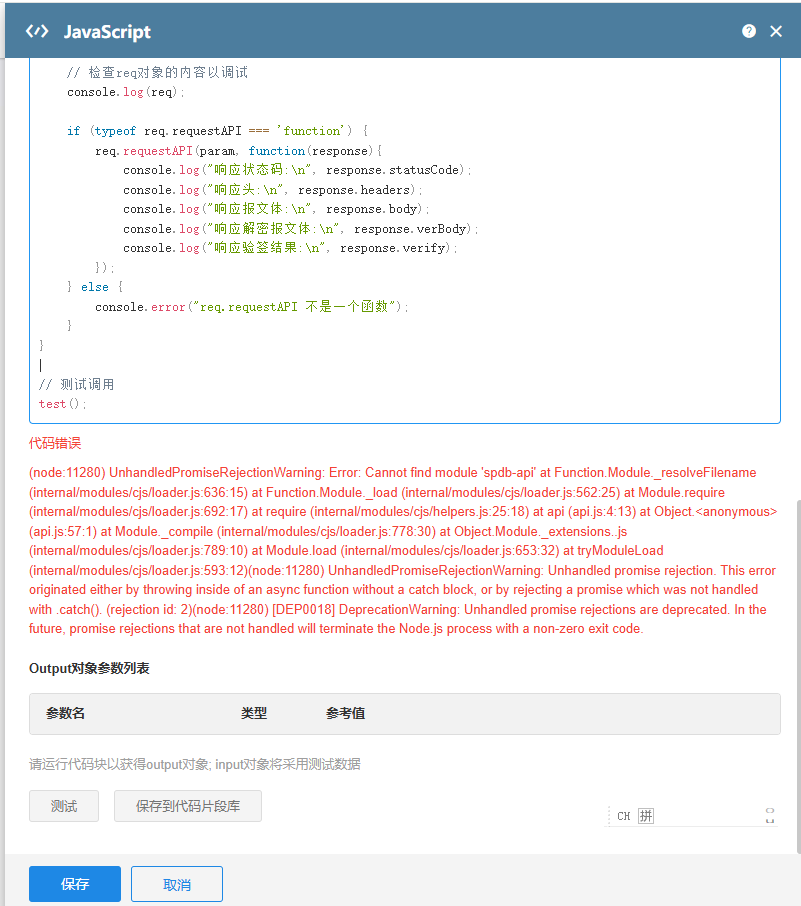
Task: Click the console.log(req) code line
Action: click(125, 92)
